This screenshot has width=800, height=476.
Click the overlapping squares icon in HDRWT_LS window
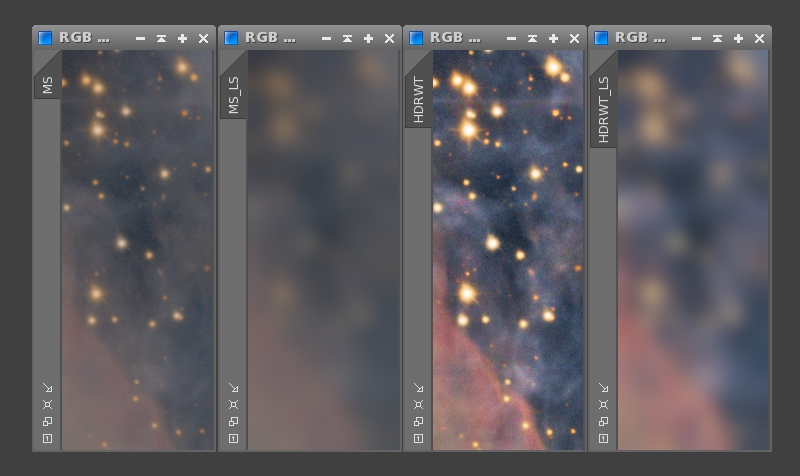pyautogui.click(x=603, y=422)
